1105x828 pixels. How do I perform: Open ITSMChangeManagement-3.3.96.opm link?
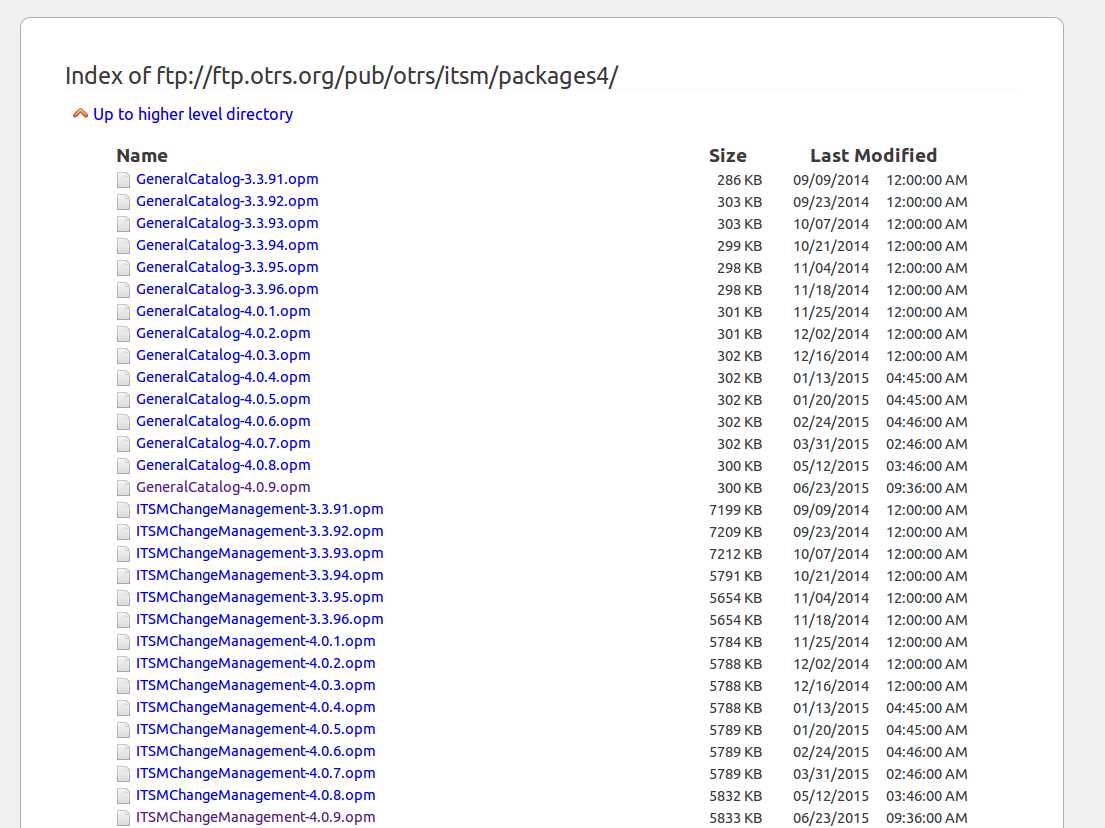[x=259, y=619]
